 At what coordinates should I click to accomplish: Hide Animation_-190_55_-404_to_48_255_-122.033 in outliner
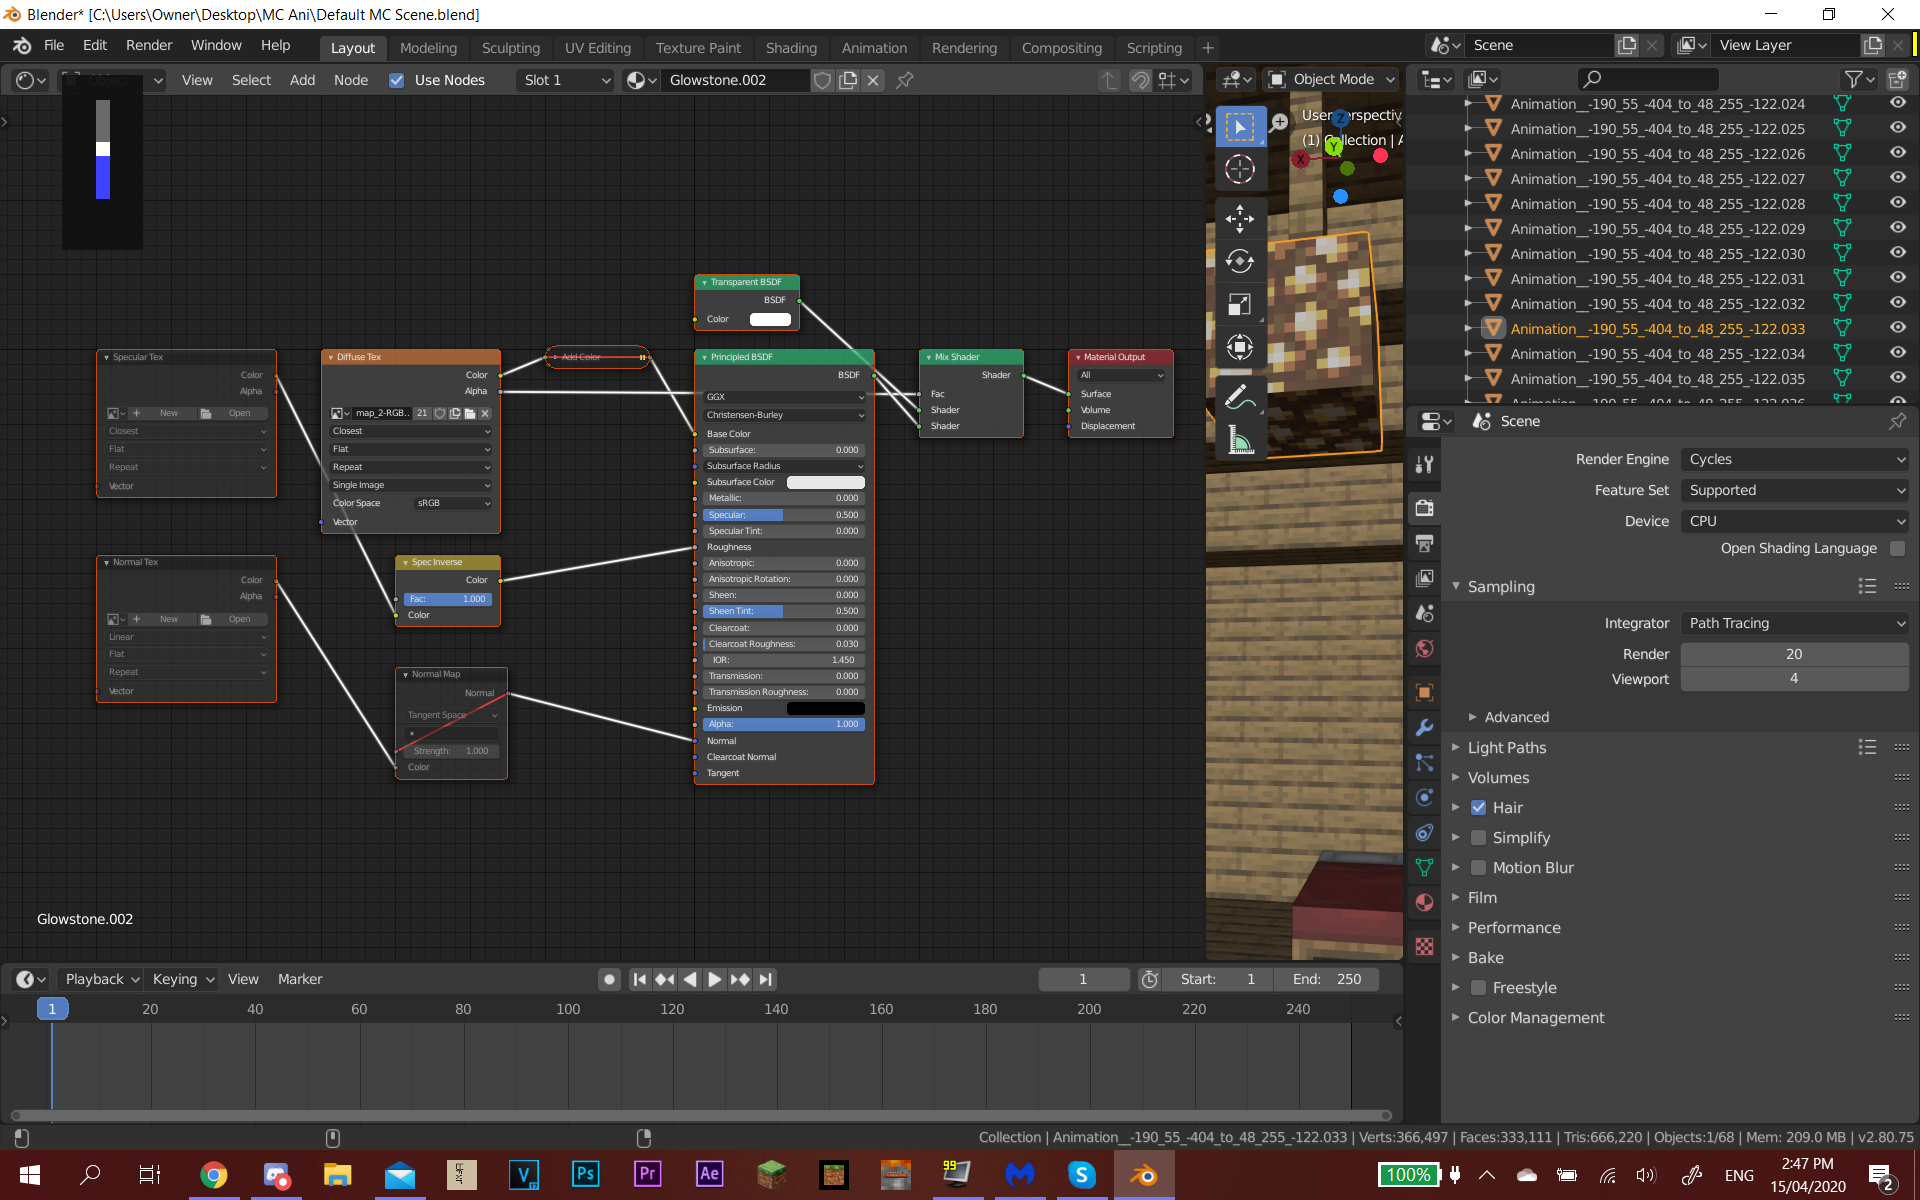[x=1897, y=328]
